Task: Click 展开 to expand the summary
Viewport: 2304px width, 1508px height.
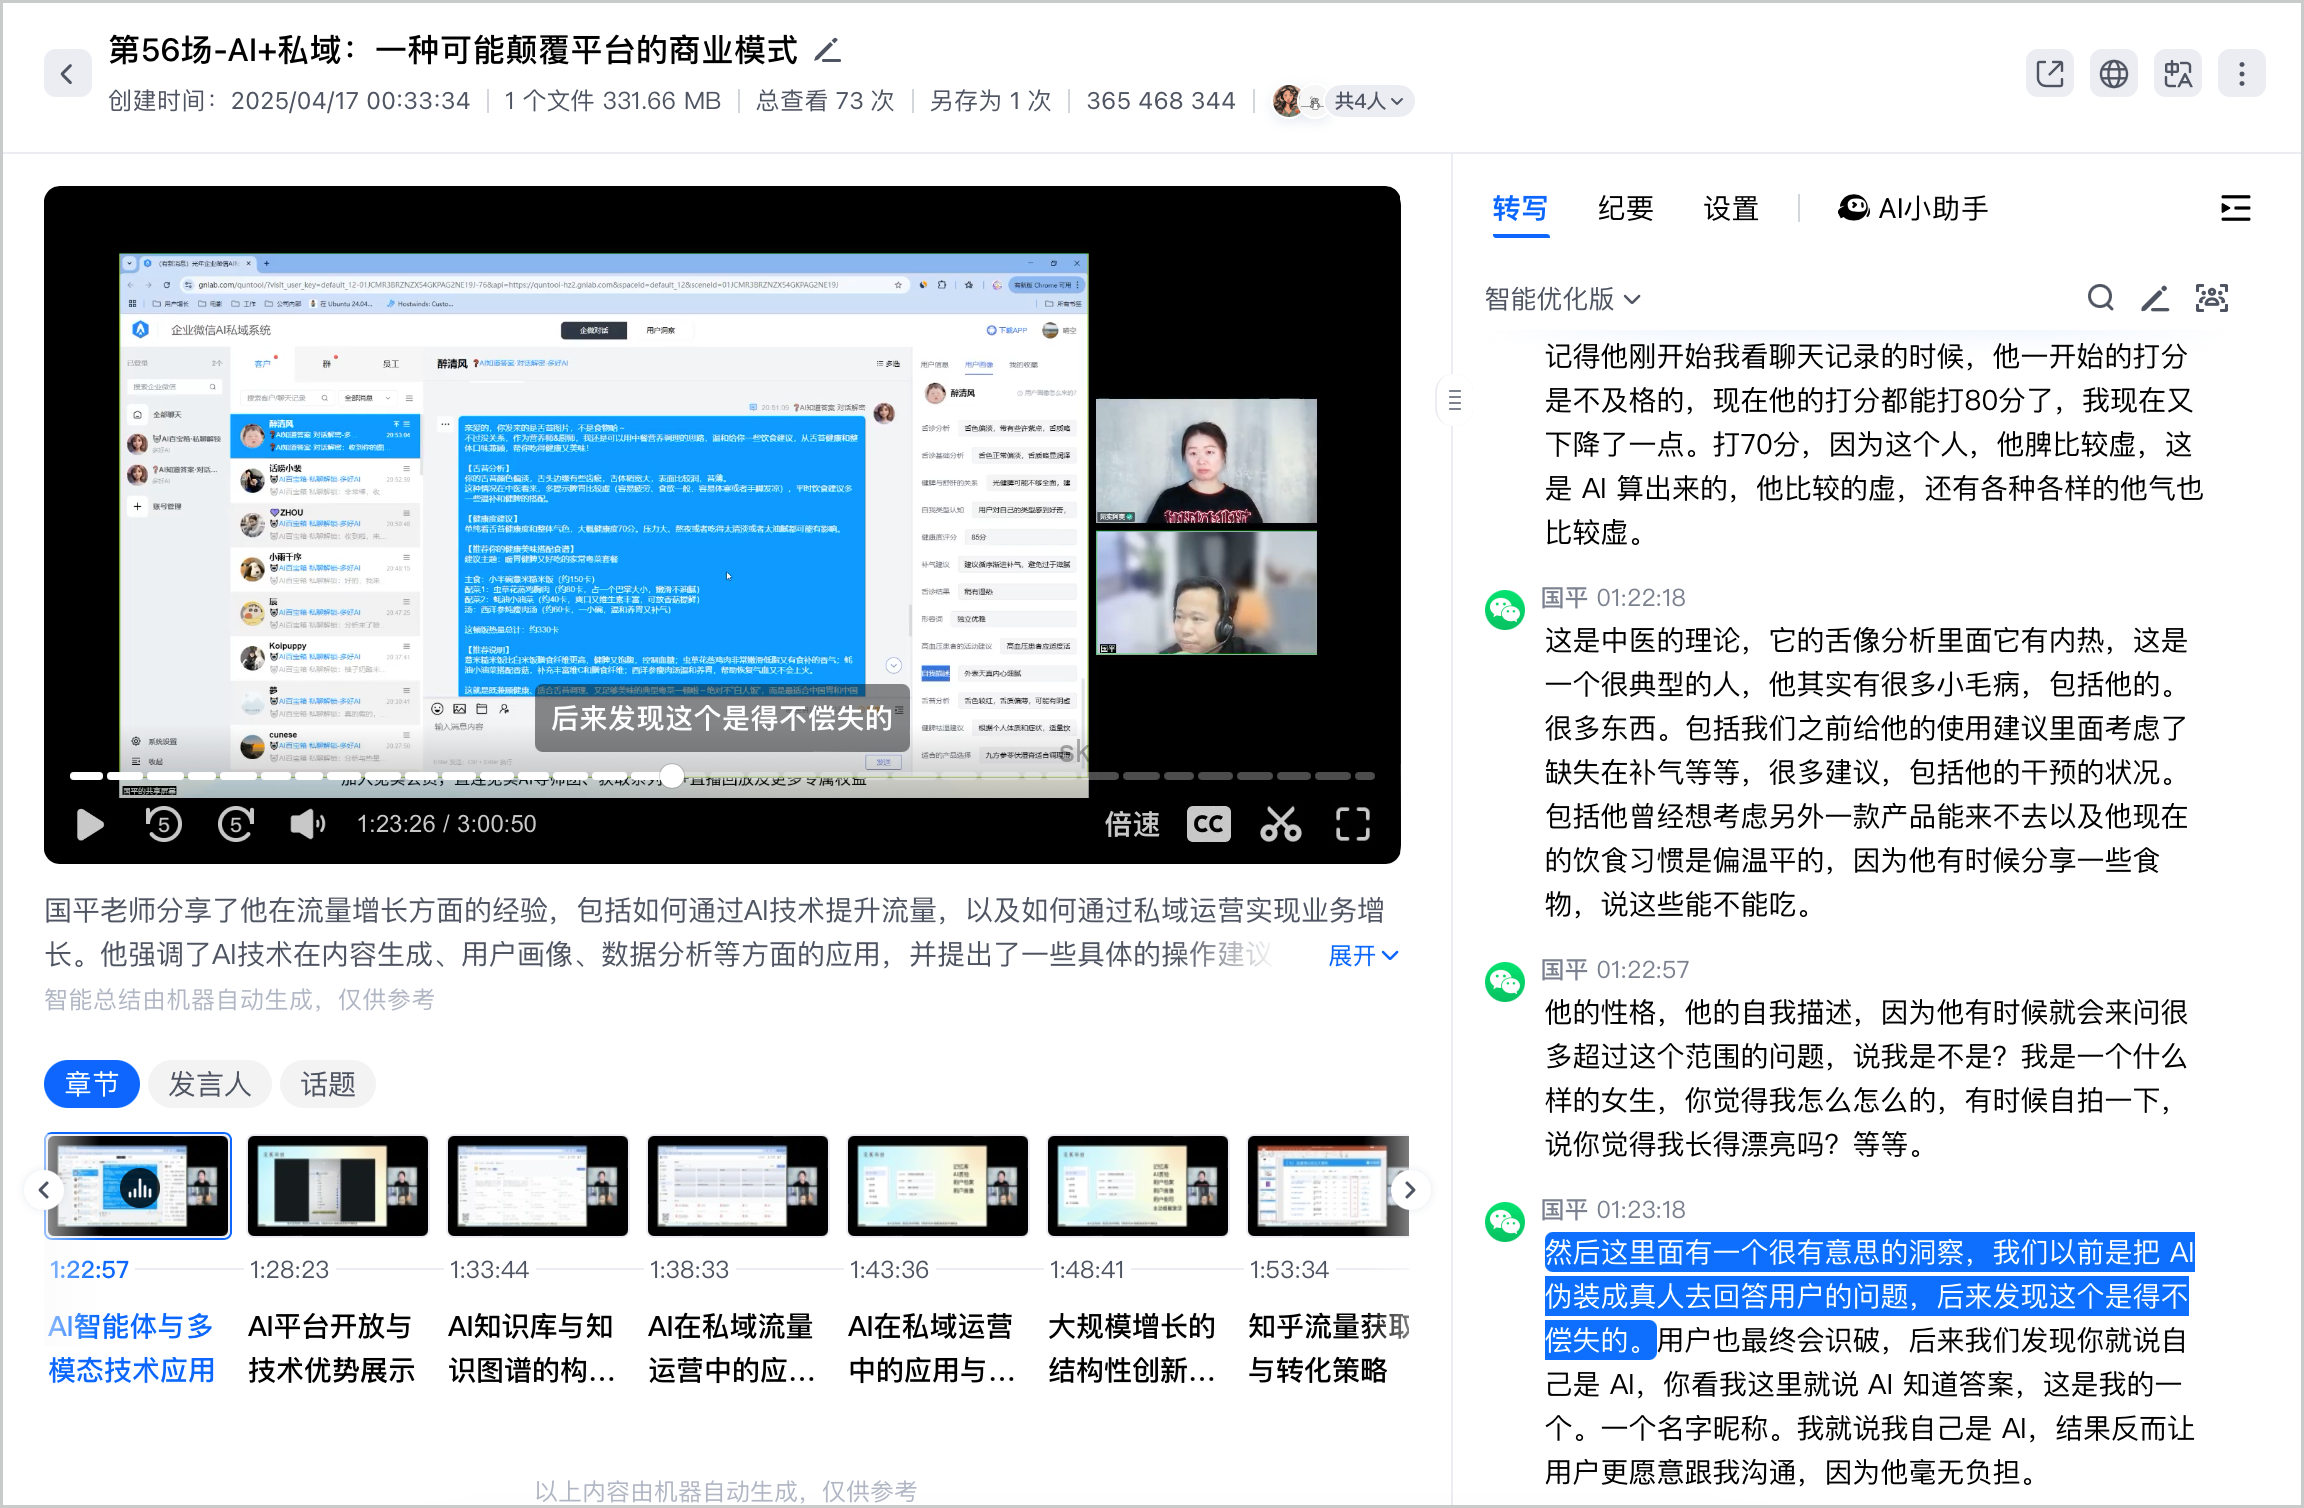Action: point(1362,956)
